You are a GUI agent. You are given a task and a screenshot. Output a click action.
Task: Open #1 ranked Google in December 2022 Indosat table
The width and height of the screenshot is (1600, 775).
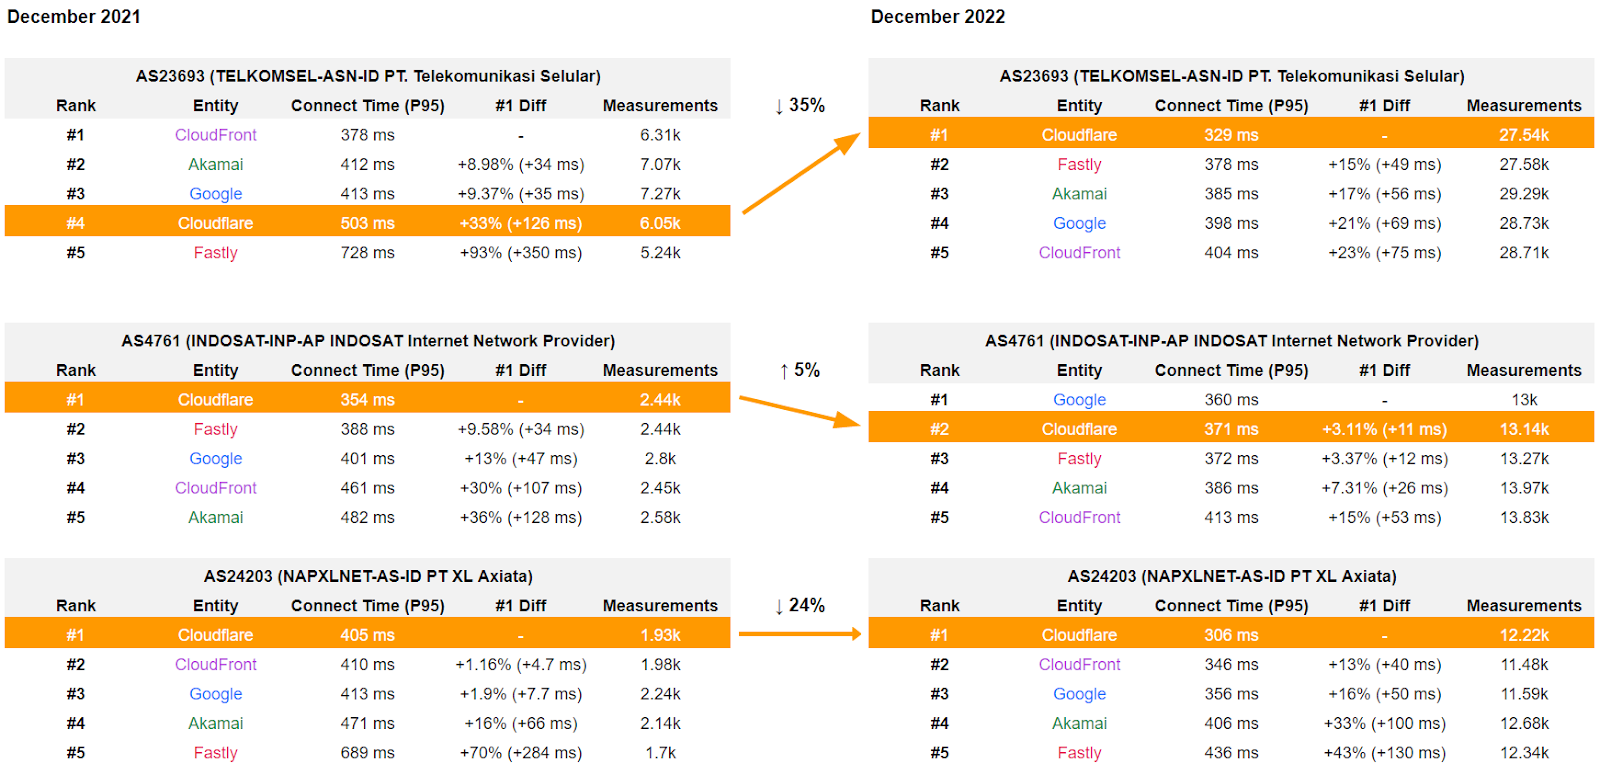1079,400
